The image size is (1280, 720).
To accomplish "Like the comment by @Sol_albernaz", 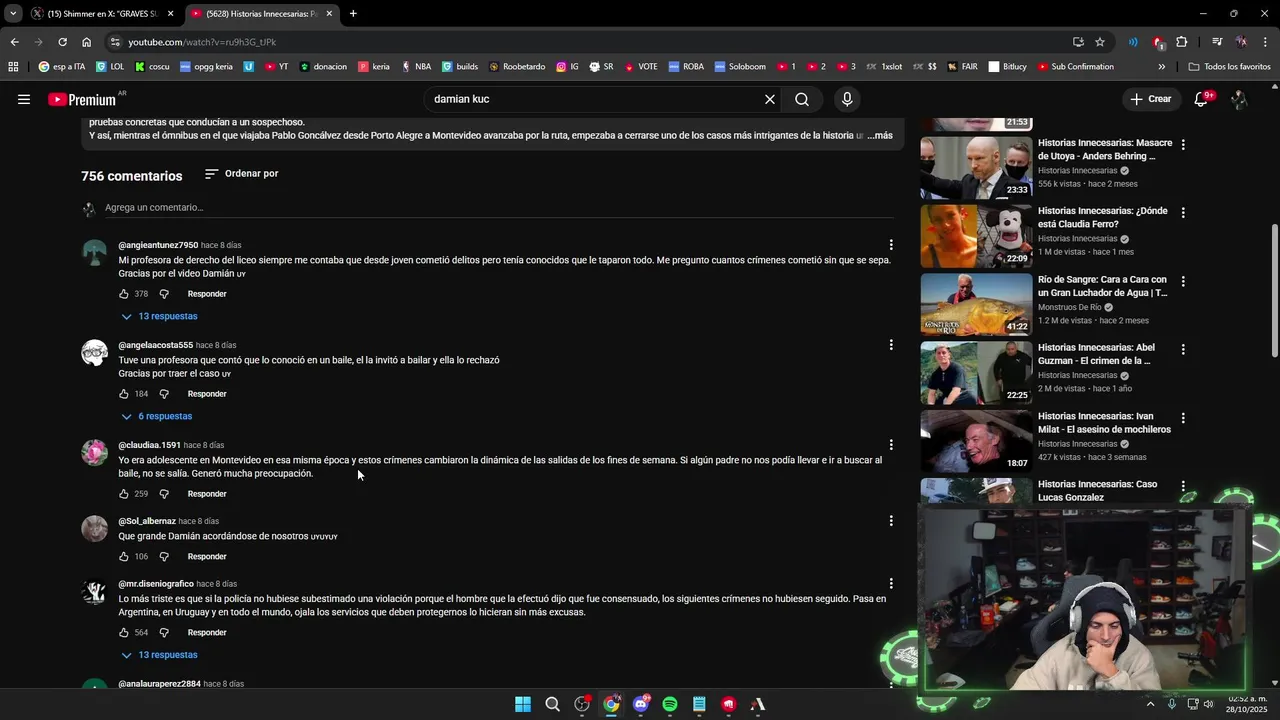I will (x=124, y=556).
